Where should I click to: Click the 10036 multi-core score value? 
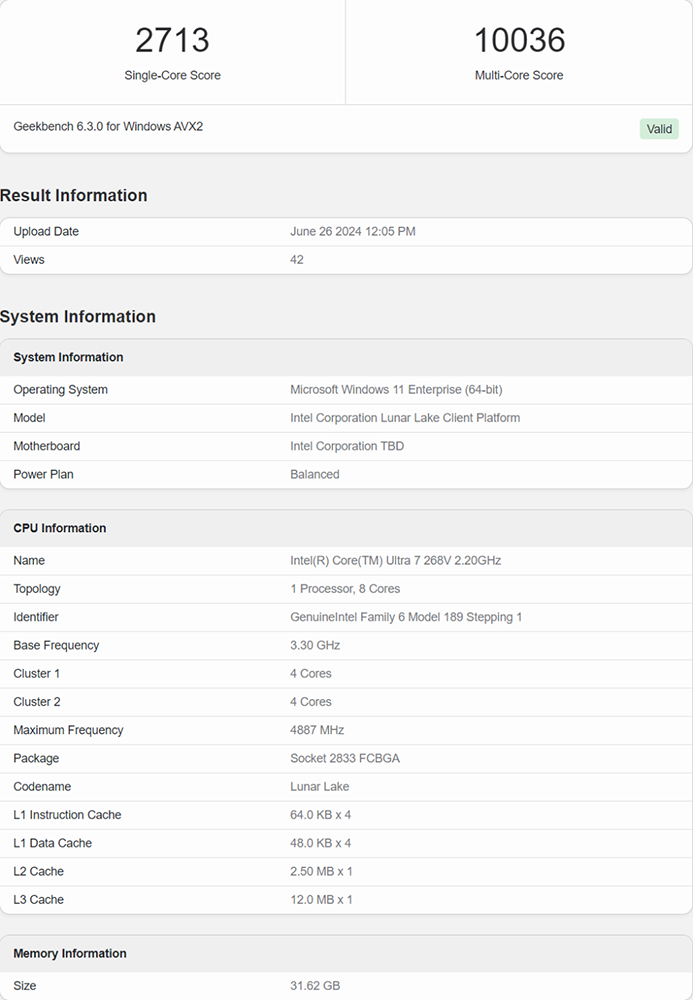[x=519, y=40]
